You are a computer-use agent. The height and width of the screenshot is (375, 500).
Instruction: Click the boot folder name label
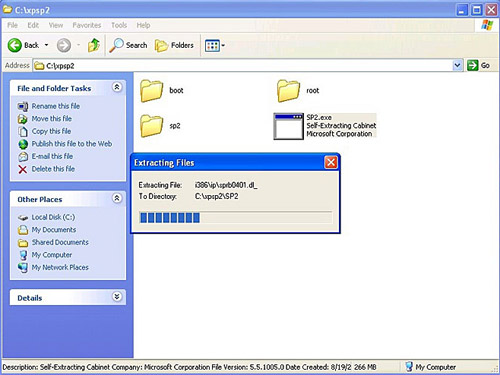tap(176, 91)
